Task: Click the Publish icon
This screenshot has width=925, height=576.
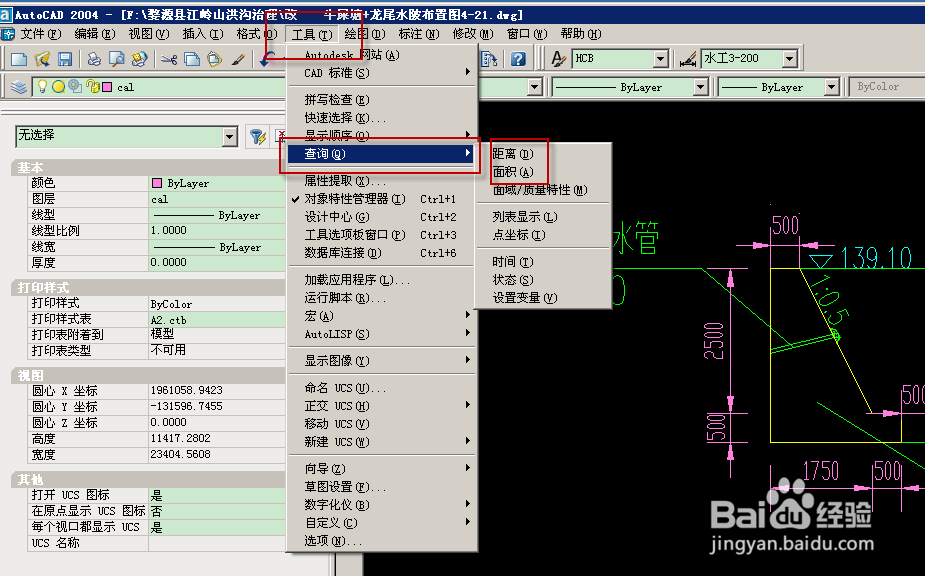Action: (139, 59)
